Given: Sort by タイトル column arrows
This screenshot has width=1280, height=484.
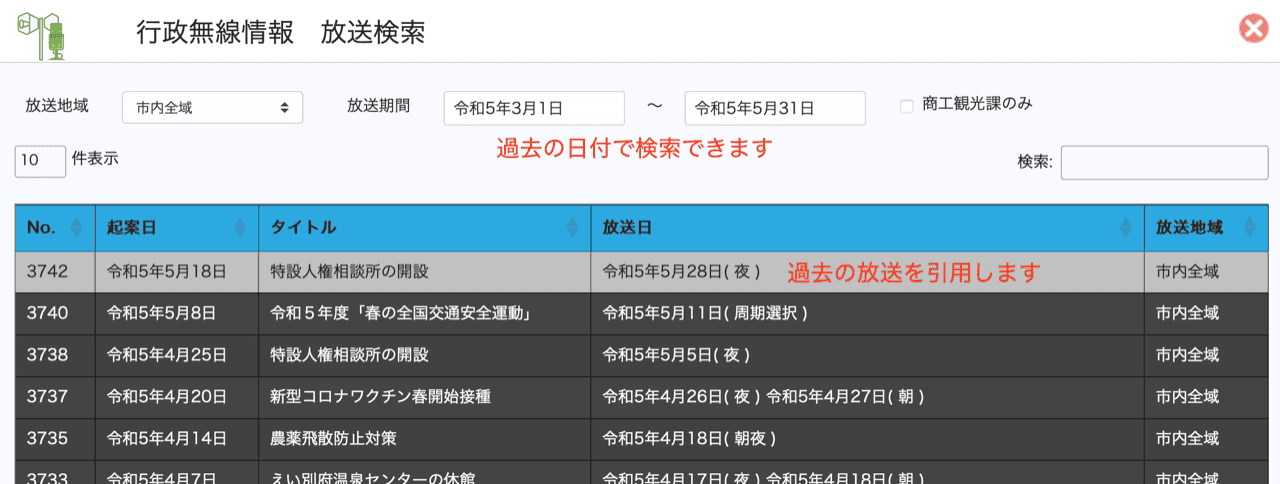Looking at the screenshot, I should pyautogui.click(x=572, y=228).
